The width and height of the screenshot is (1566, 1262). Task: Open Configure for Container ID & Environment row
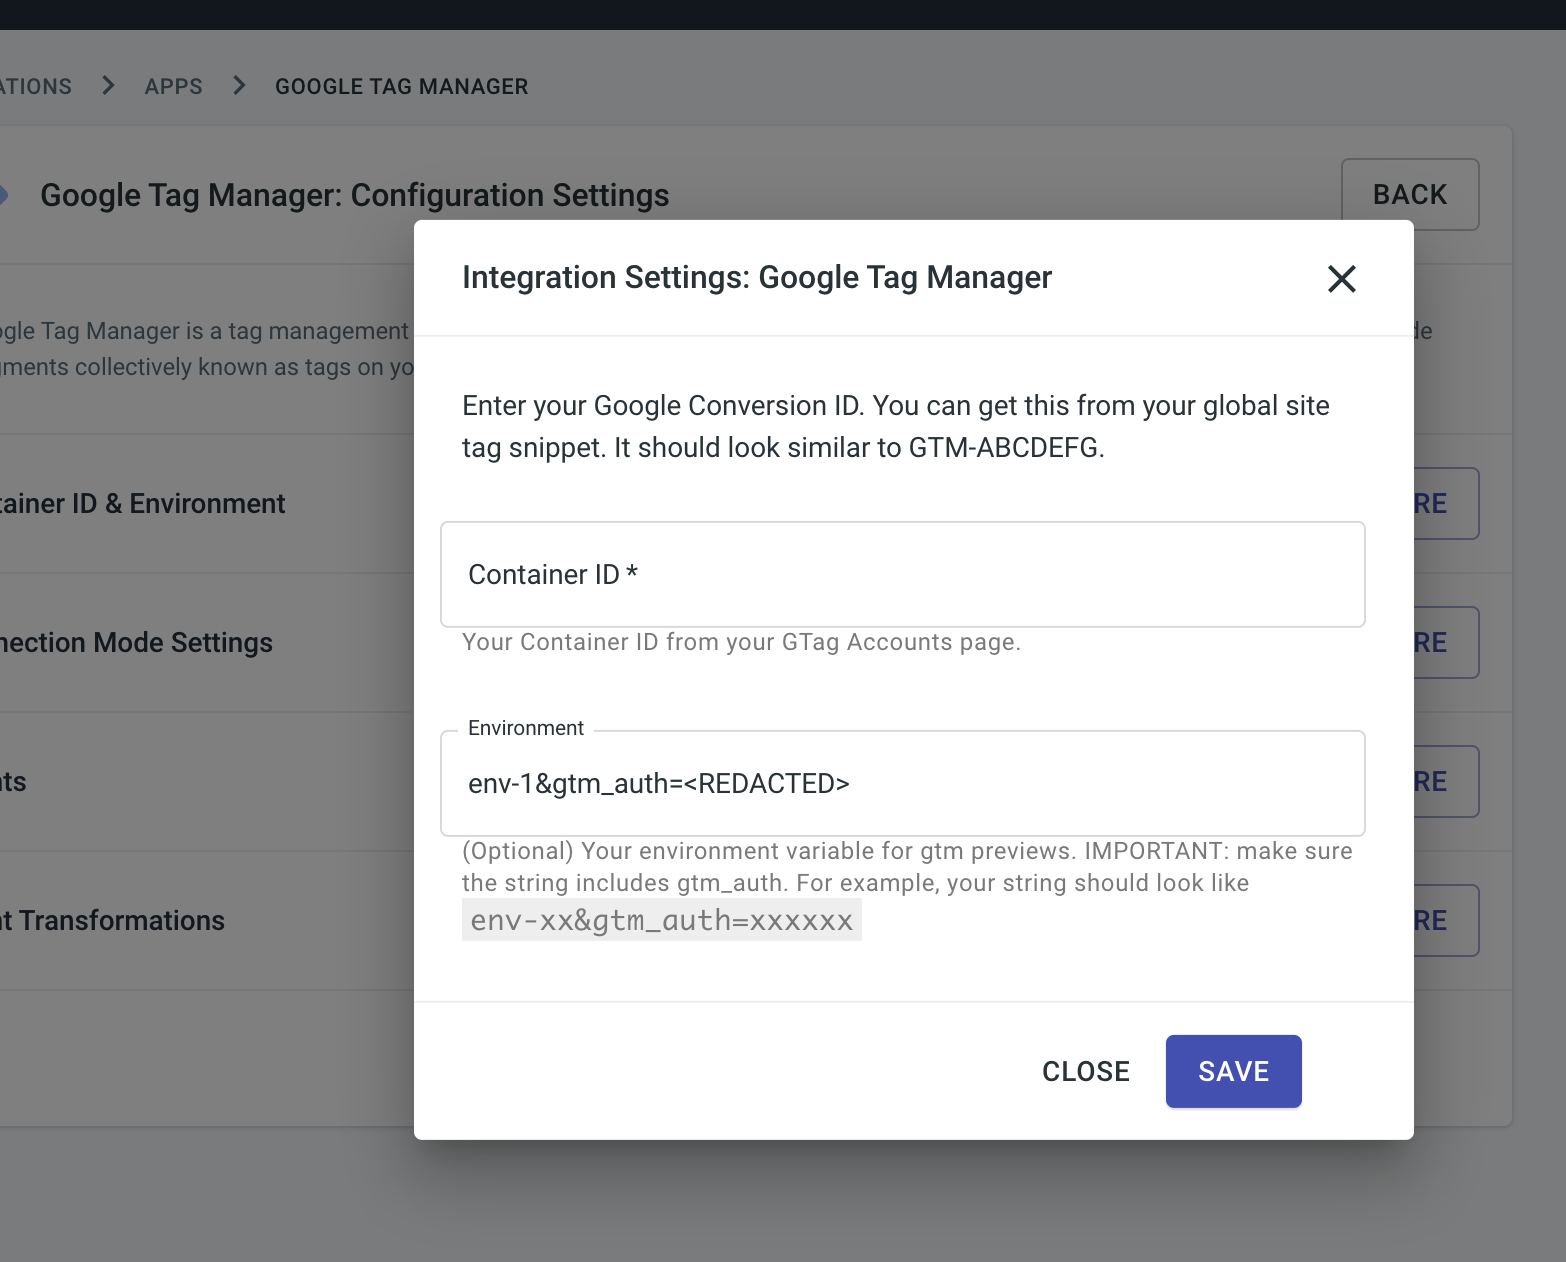point(1445,504)
